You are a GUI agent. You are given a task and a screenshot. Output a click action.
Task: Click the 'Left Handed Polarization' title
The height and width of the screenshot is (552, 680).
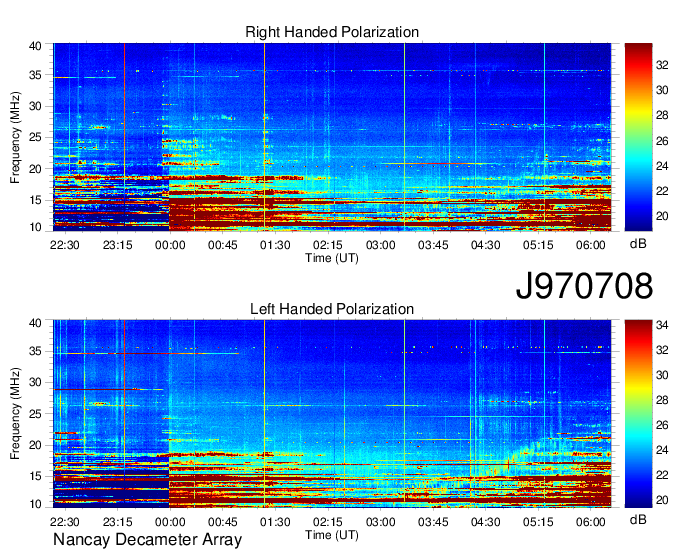(332, 309)
